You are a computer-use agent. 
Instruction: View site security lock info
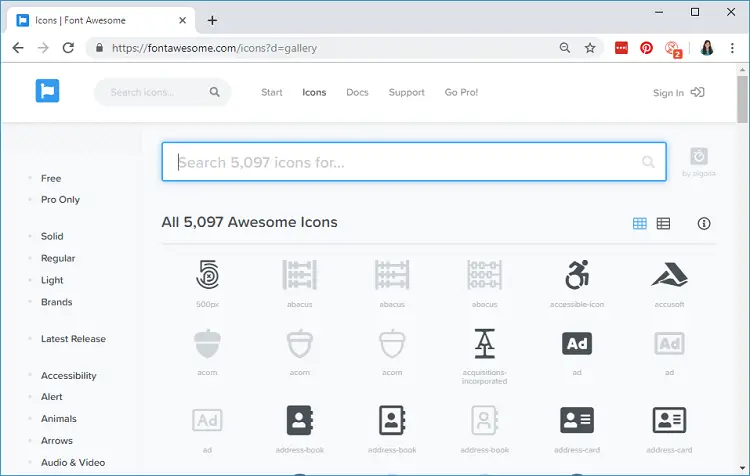point(99,48)
